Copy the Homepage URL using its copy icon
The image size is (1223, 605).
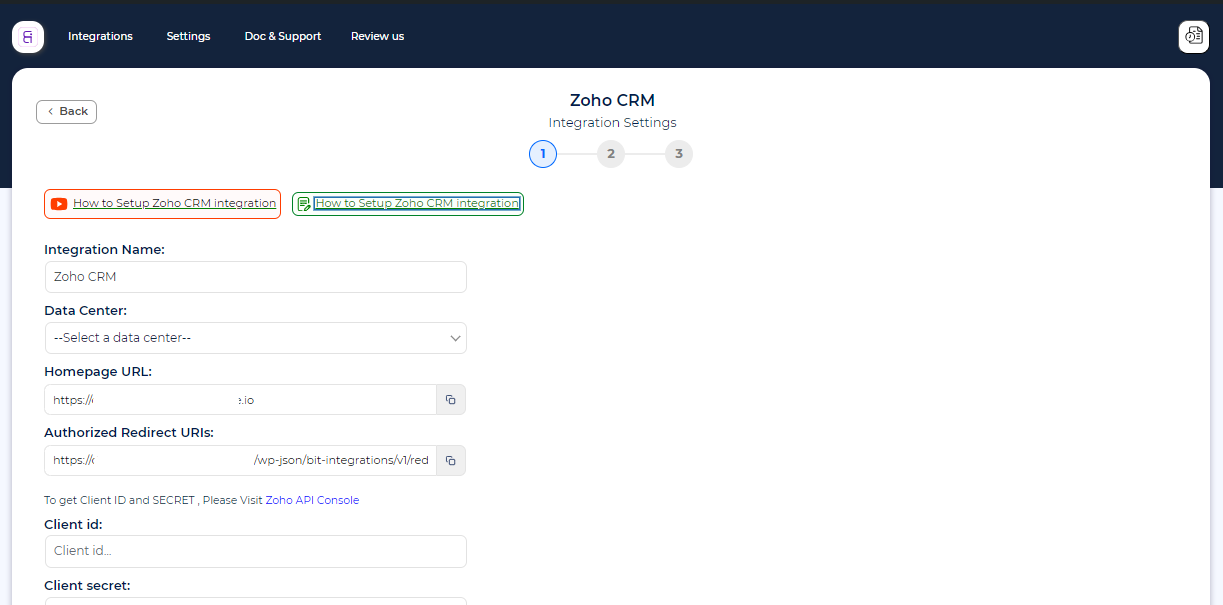pyautogui.click(x=450, y=399)
